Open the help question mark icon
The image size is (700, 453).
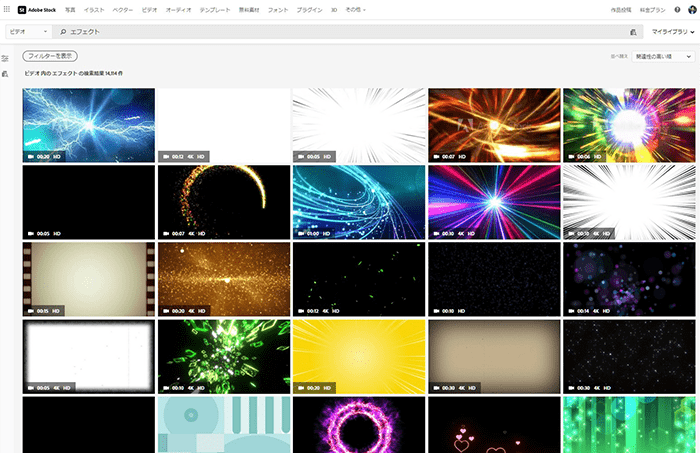[677, 9]
